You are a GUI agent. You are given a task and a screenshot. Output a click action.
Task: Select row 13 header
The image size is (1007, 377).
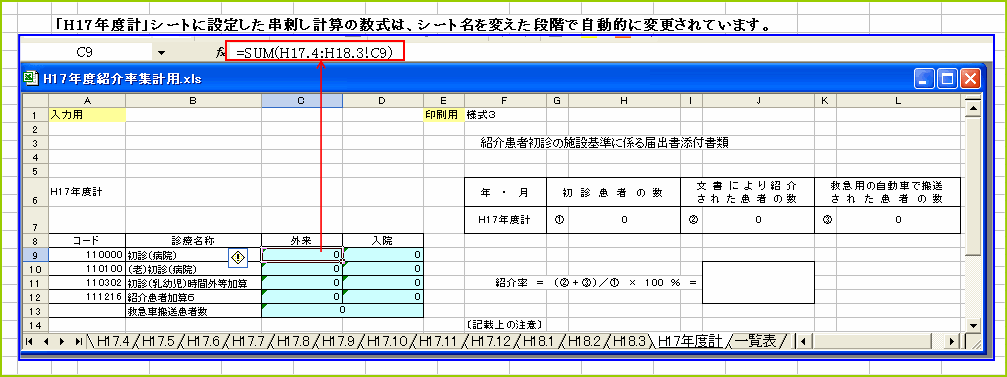(x=36, y=310)
